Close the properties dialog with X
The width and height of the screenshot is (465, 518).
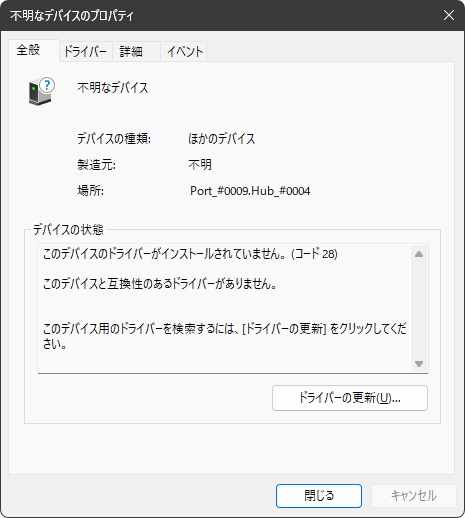[x=449, y=15]
